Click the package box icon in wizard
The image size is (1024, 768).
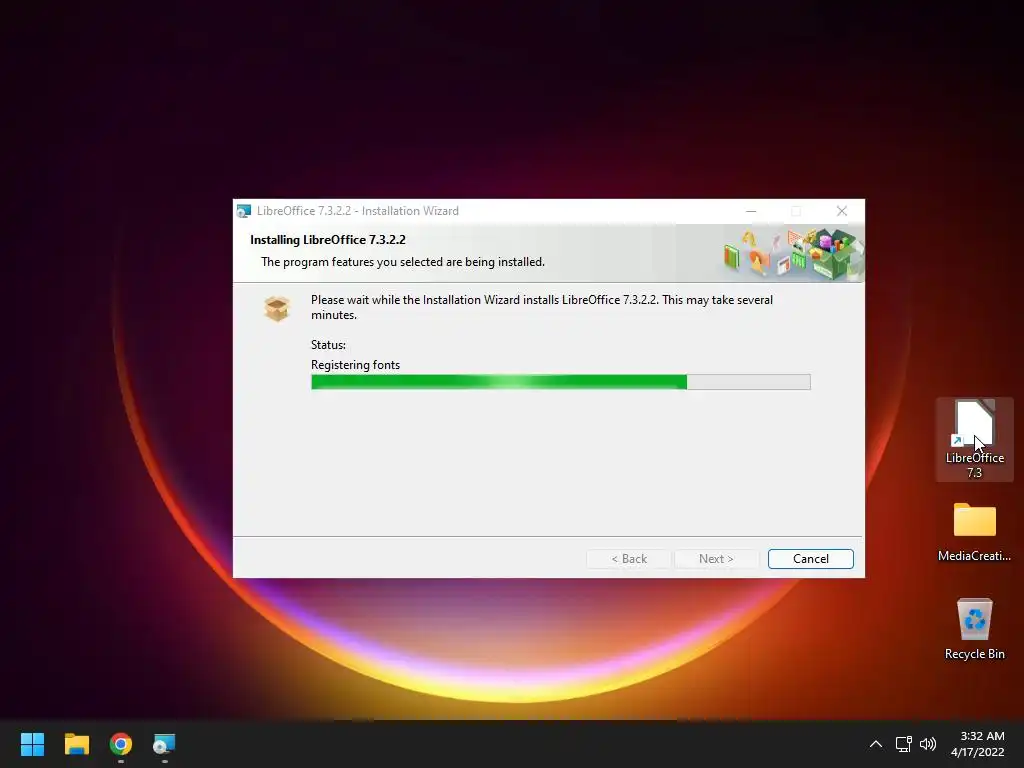(277, 308)
